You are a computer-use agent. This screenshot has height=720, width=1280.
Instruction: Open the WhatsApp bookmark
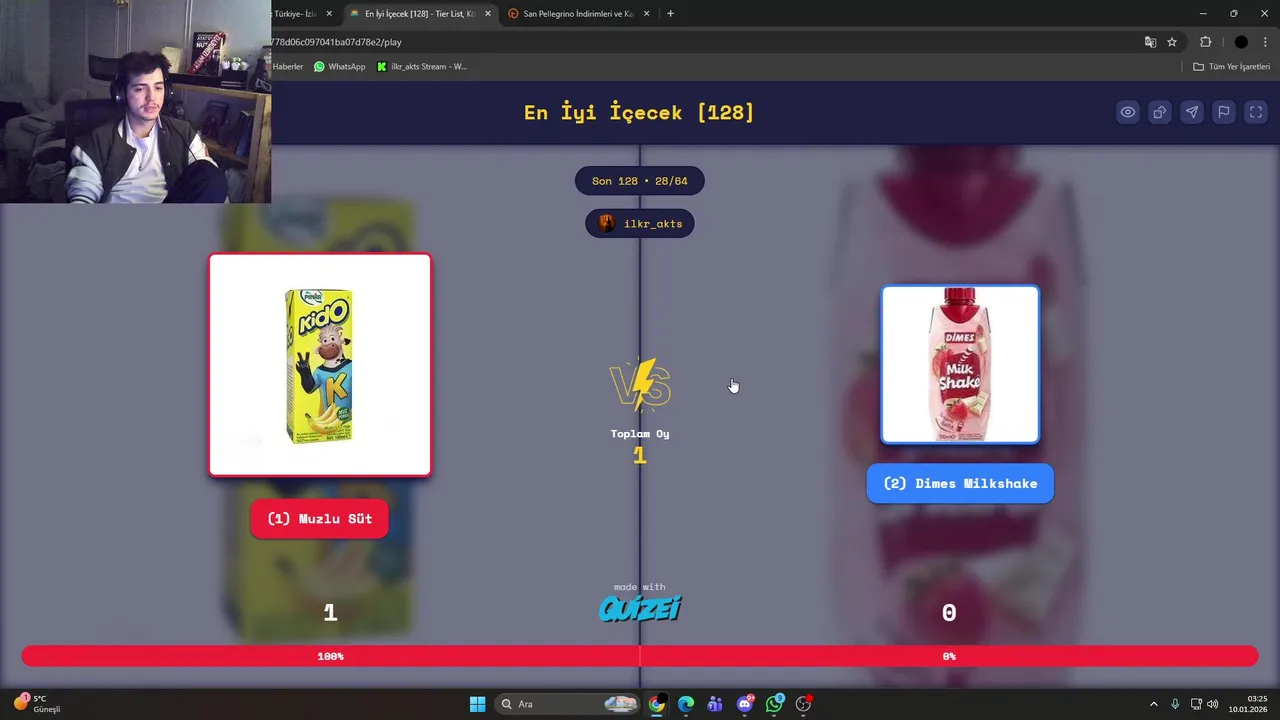tap(340, 67)
